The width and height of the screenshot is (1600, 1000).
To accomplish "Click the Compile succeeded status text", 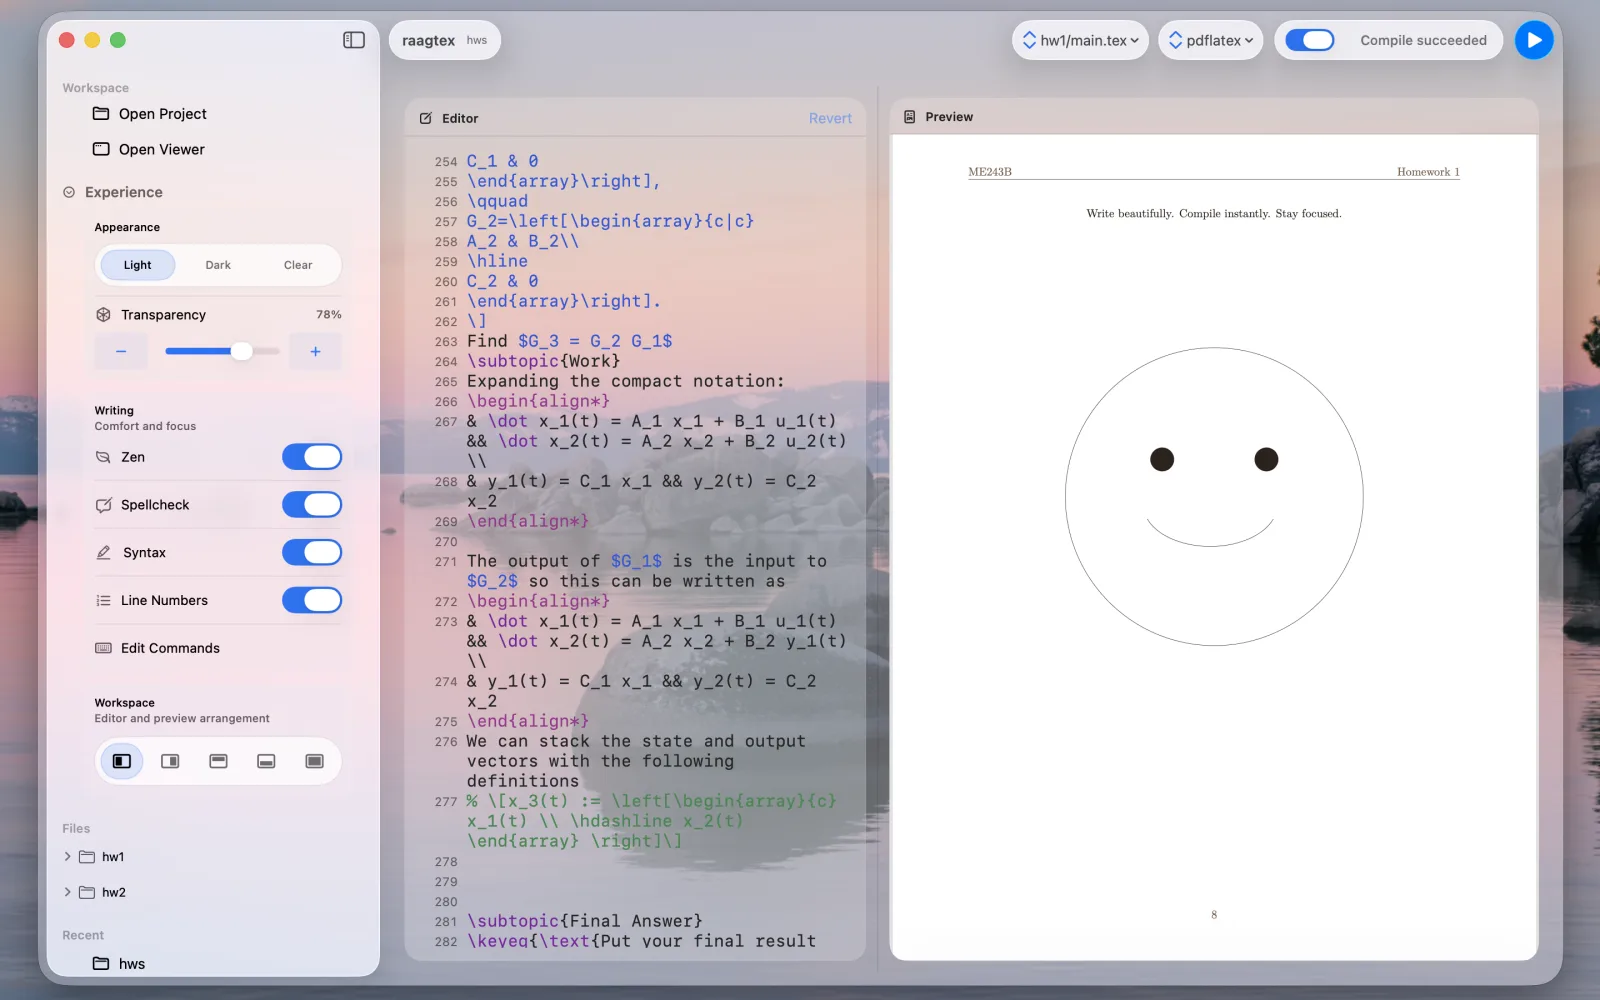I will [1423, 40].
